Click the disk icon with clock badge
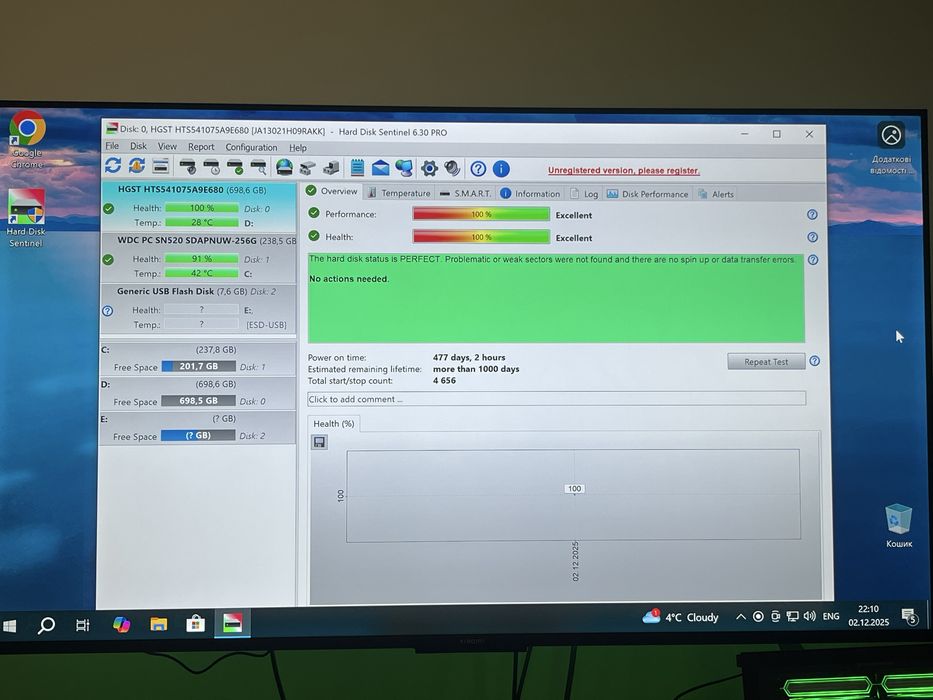 pyautogui.click(x=212, y=167)
